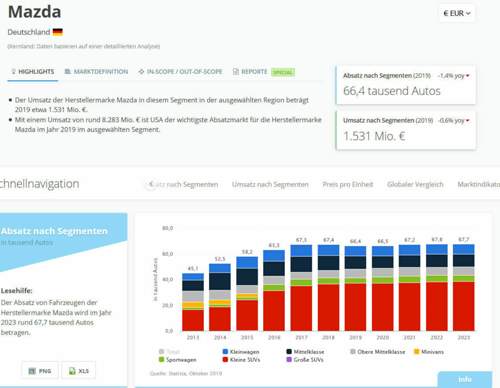Click the XLS spreadsheet file icon

coord(72,371)
